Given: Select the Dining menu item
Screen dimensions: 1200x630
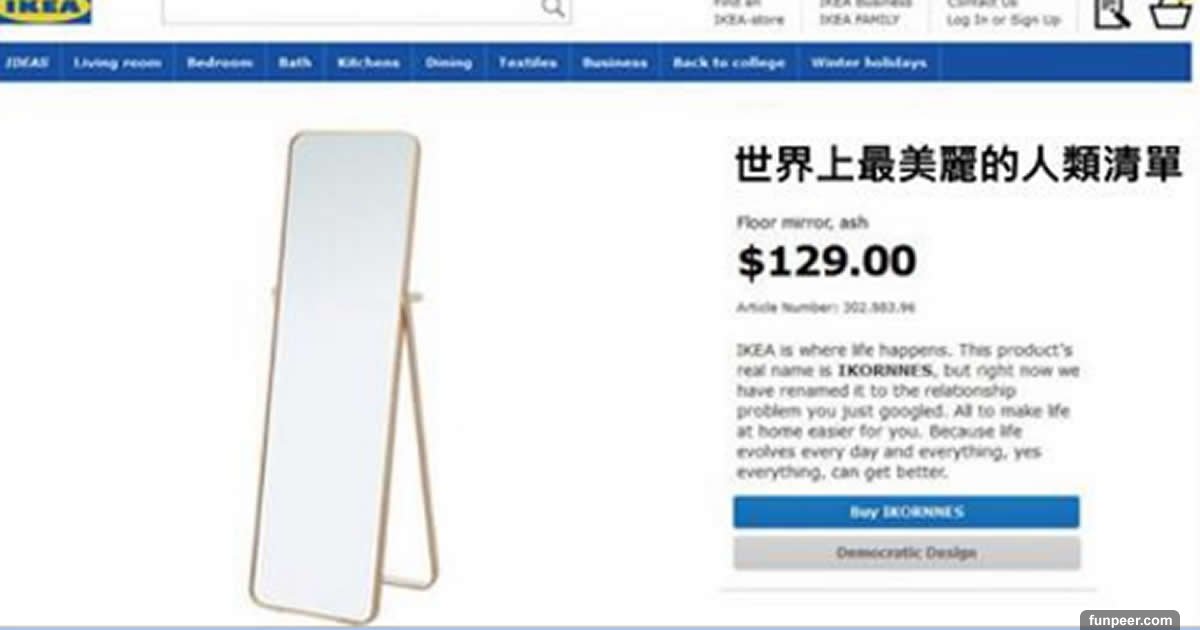Looking at the screenshot, I should click(x=448, y=62).
